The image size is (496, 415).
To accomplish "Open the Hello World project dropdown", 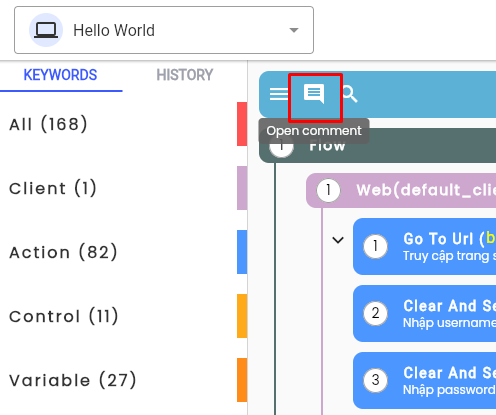I will click(164, 30).
